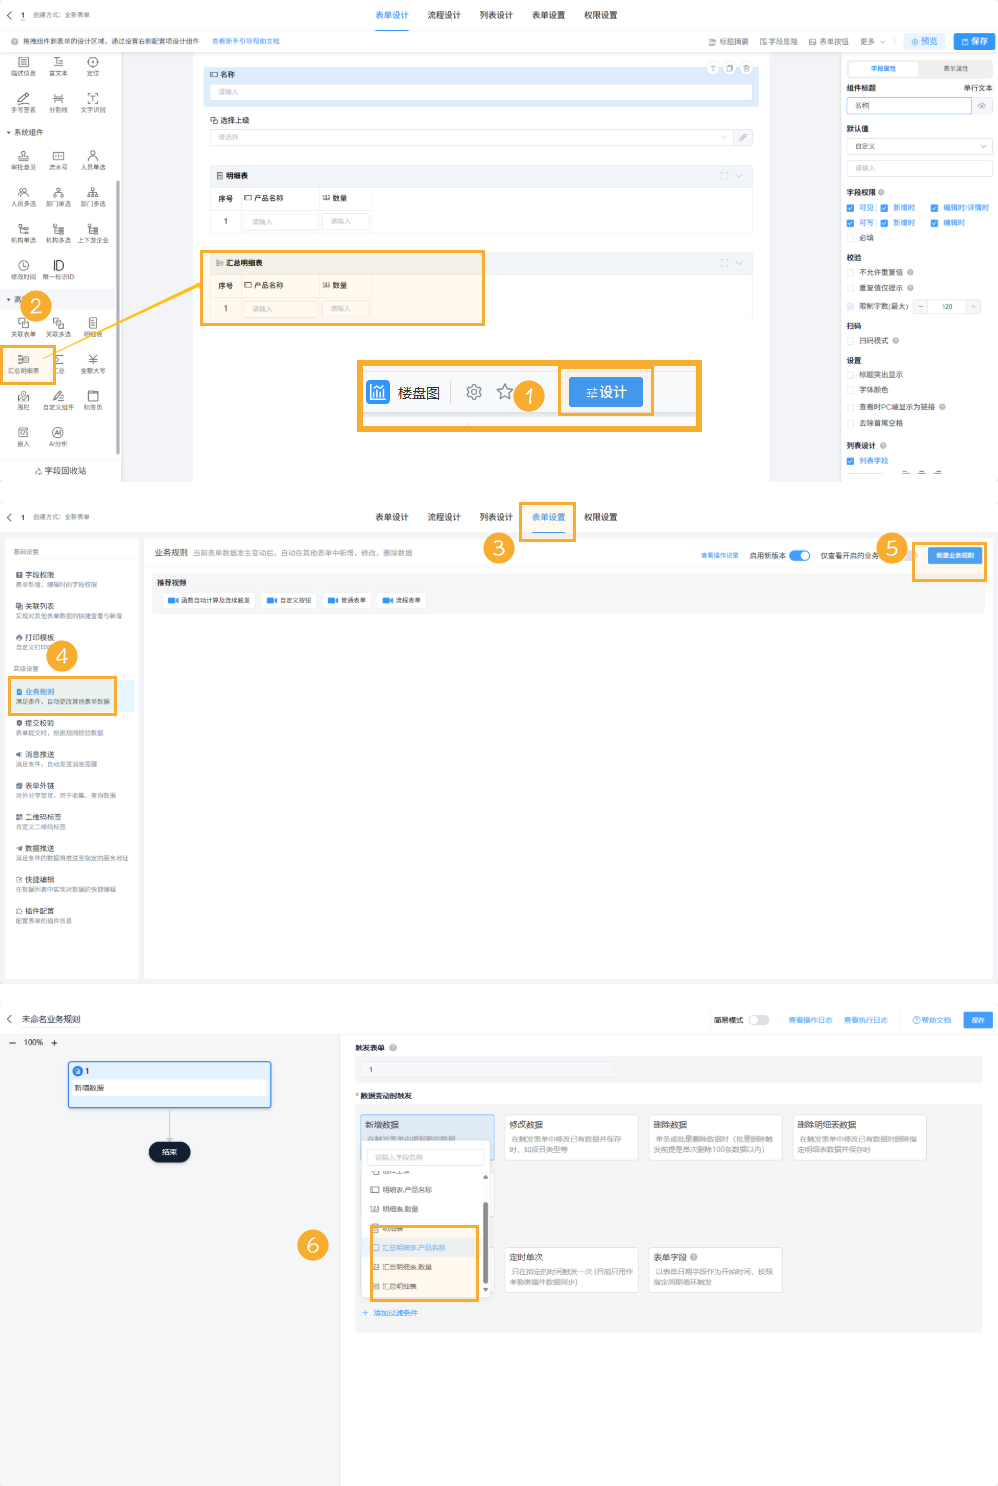
Task: Click the eye icon beside 组件标题 input
Action: coord(982,105)
